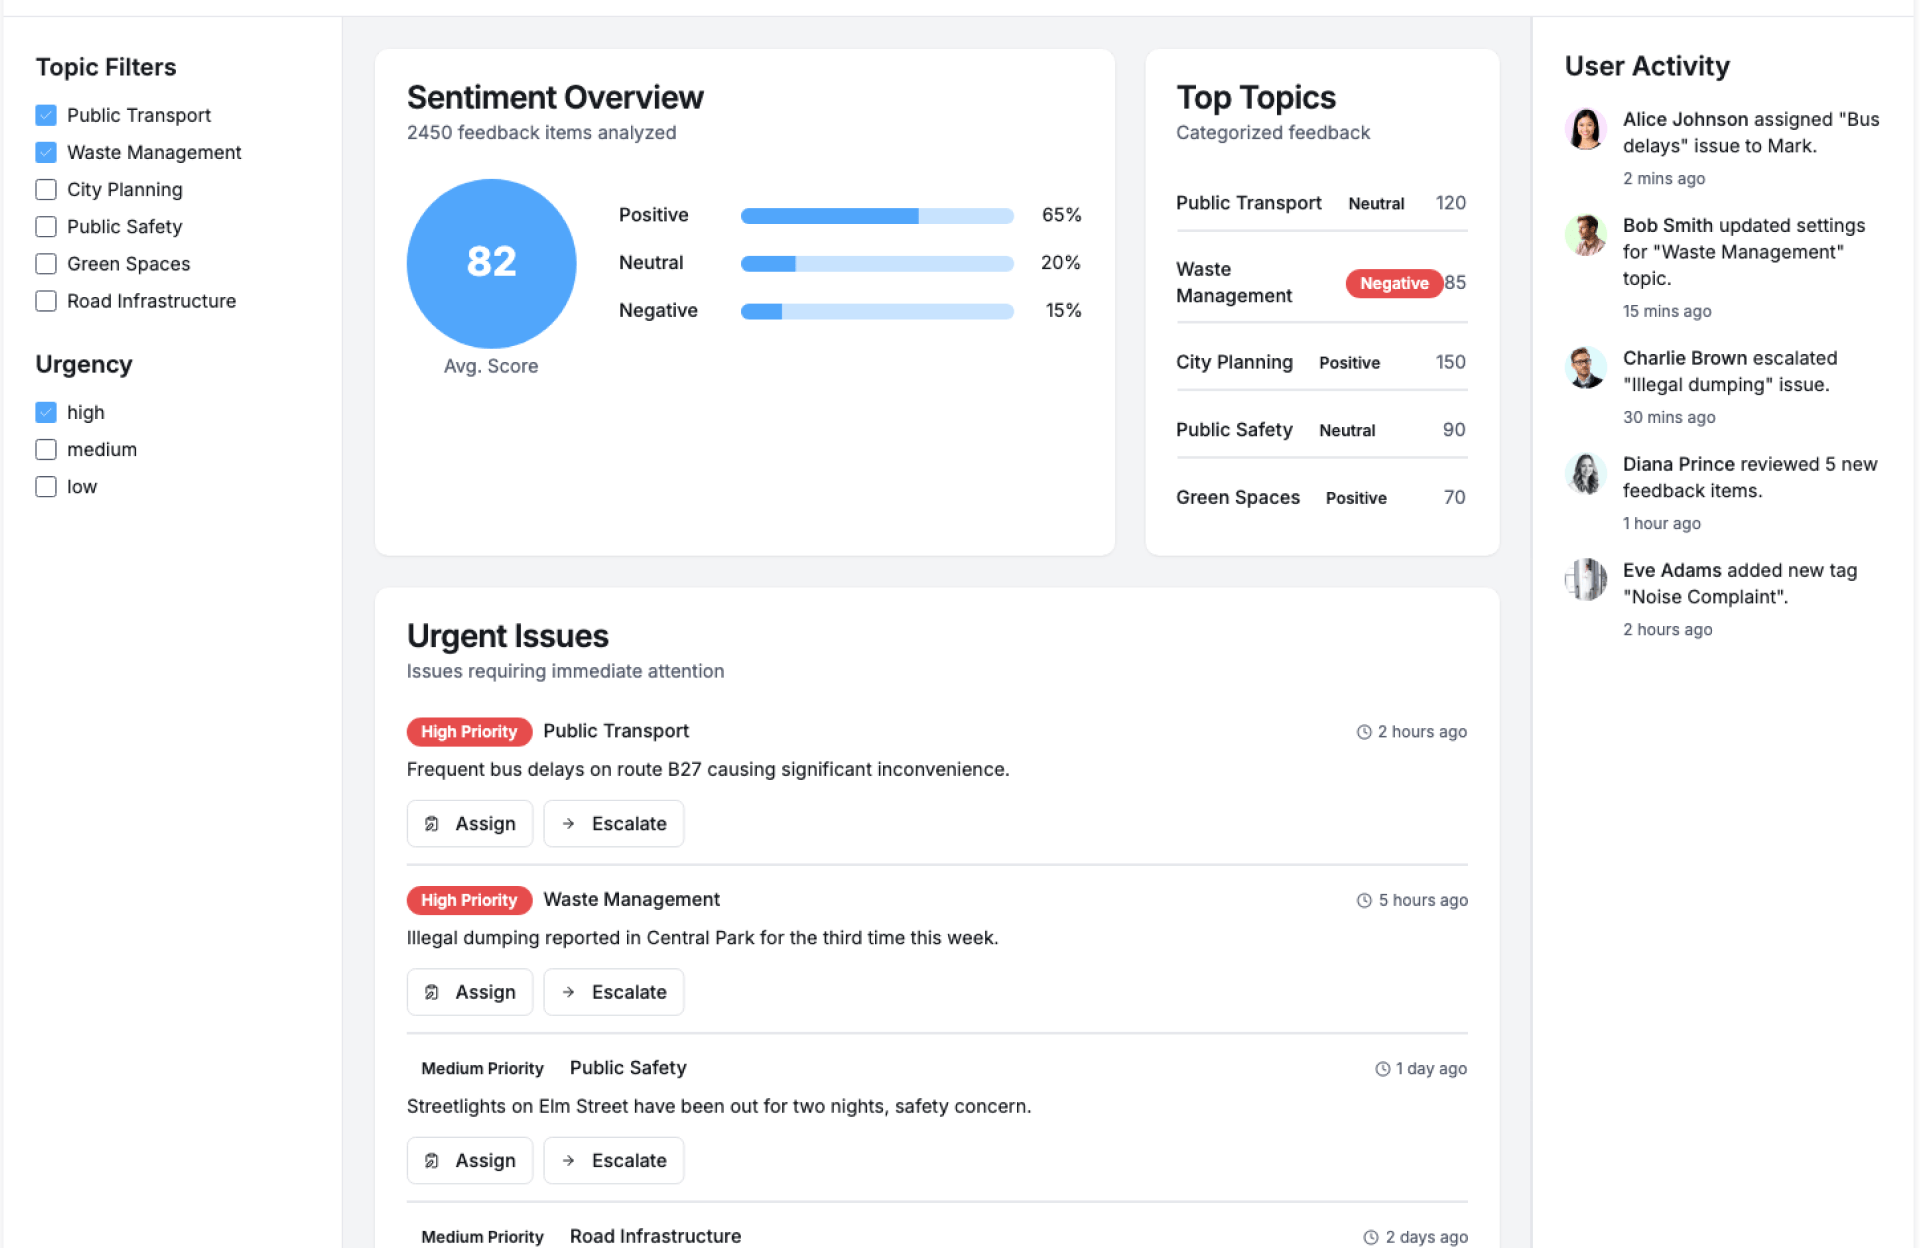Escalate the illegal dumping Central Park issue
1920x1248 pixels.
[x=613, y=992]
